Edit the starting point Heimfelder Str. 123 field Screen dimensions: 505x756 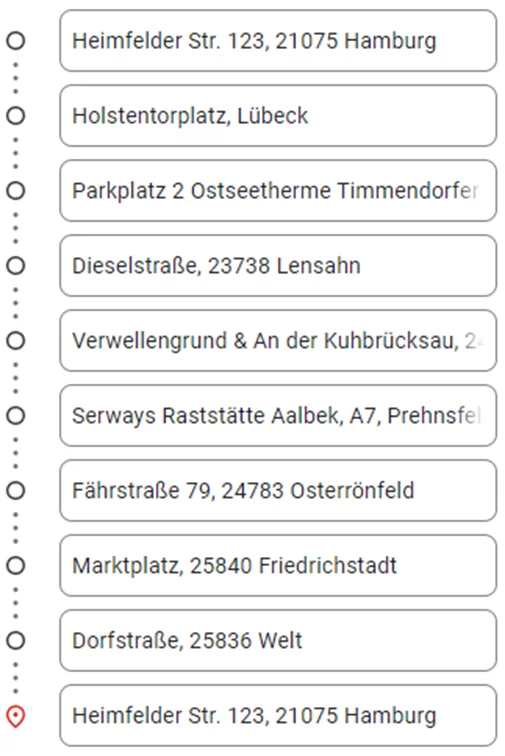pos(278,40)
